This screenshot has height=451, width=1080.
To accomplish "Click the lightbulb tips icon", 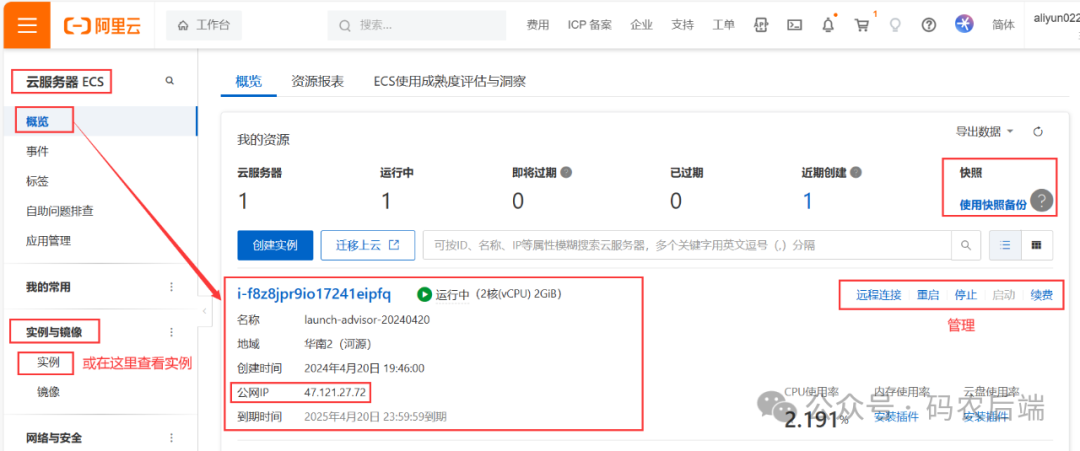I will point(895,25).
